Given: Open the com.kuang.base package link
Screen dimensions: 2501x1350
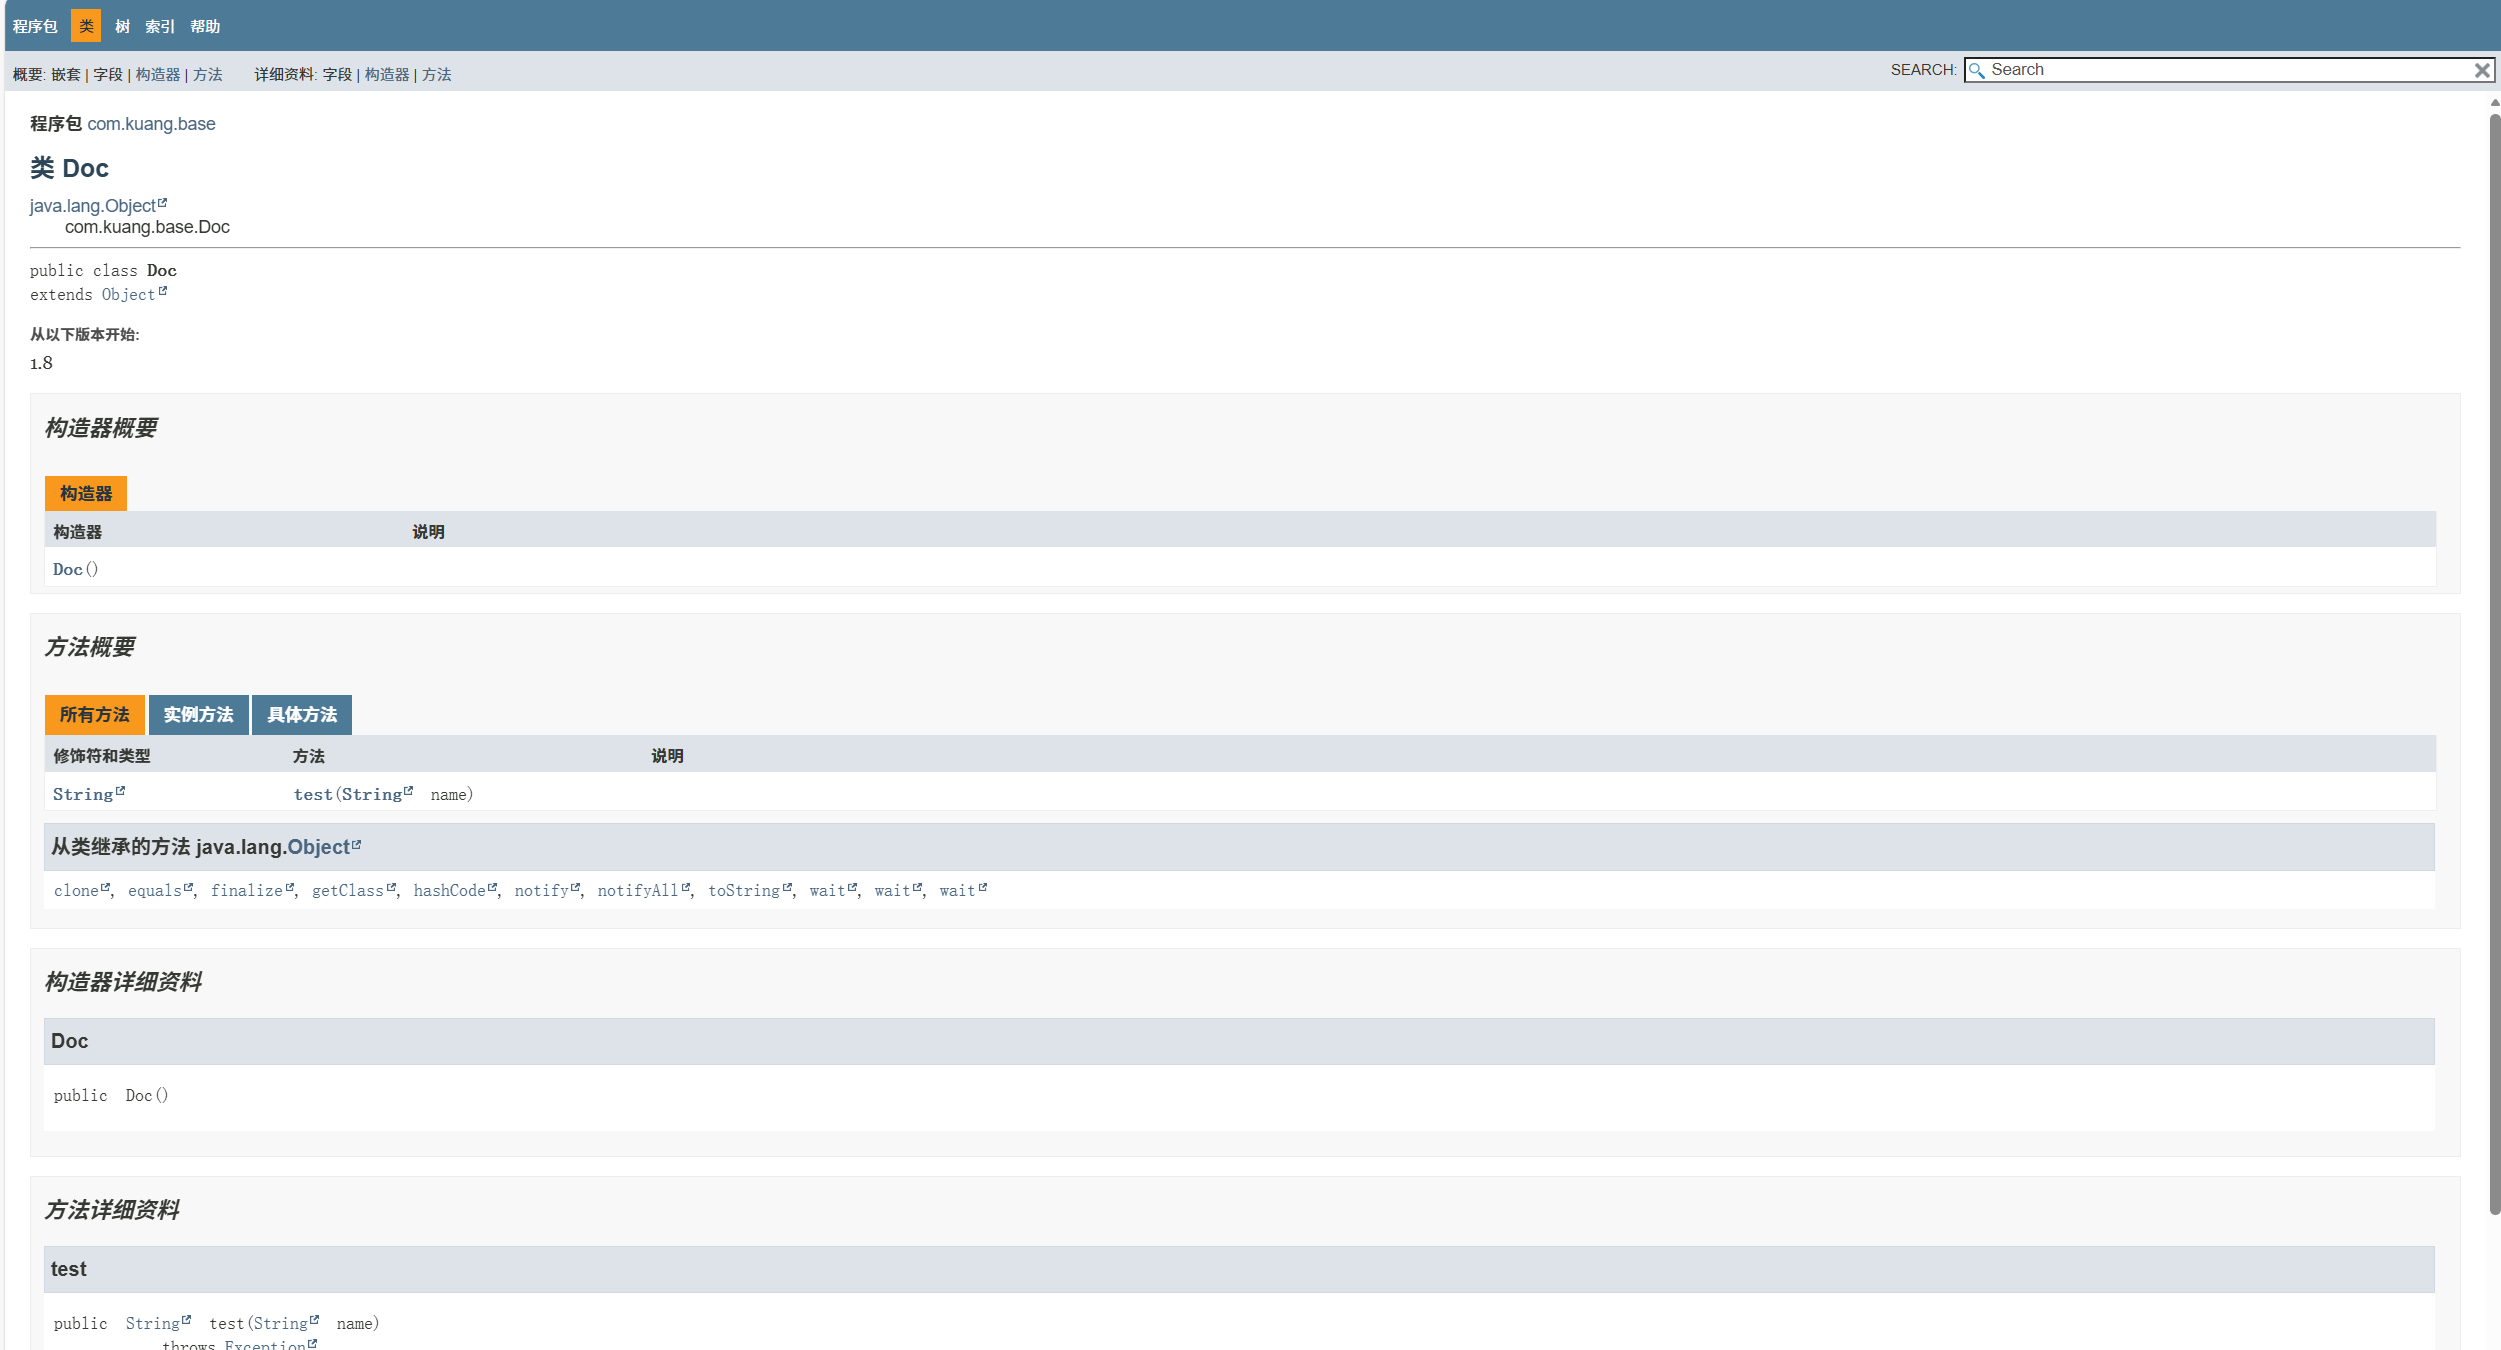Looking at the screenshot, I should pos(151,124).
